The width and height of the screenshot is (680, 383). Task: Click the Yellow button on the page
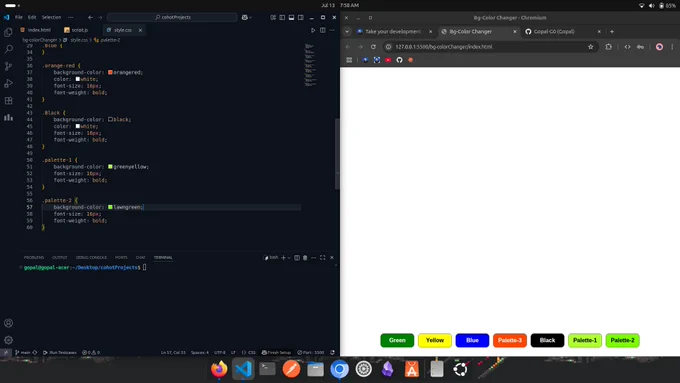coord(435,340)
